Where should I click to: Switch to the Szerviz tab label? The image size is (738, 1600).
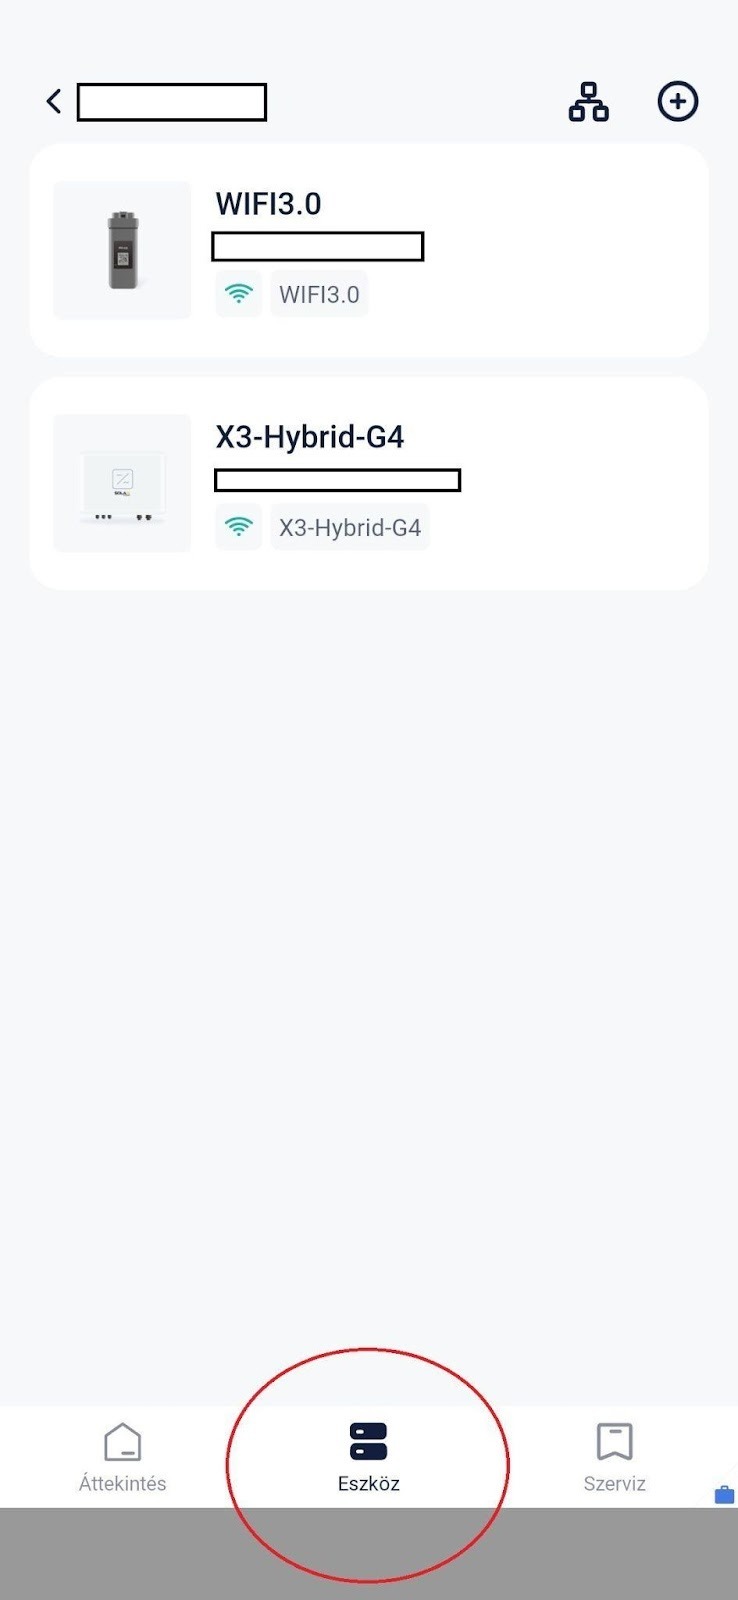(x=614, y=1483)
